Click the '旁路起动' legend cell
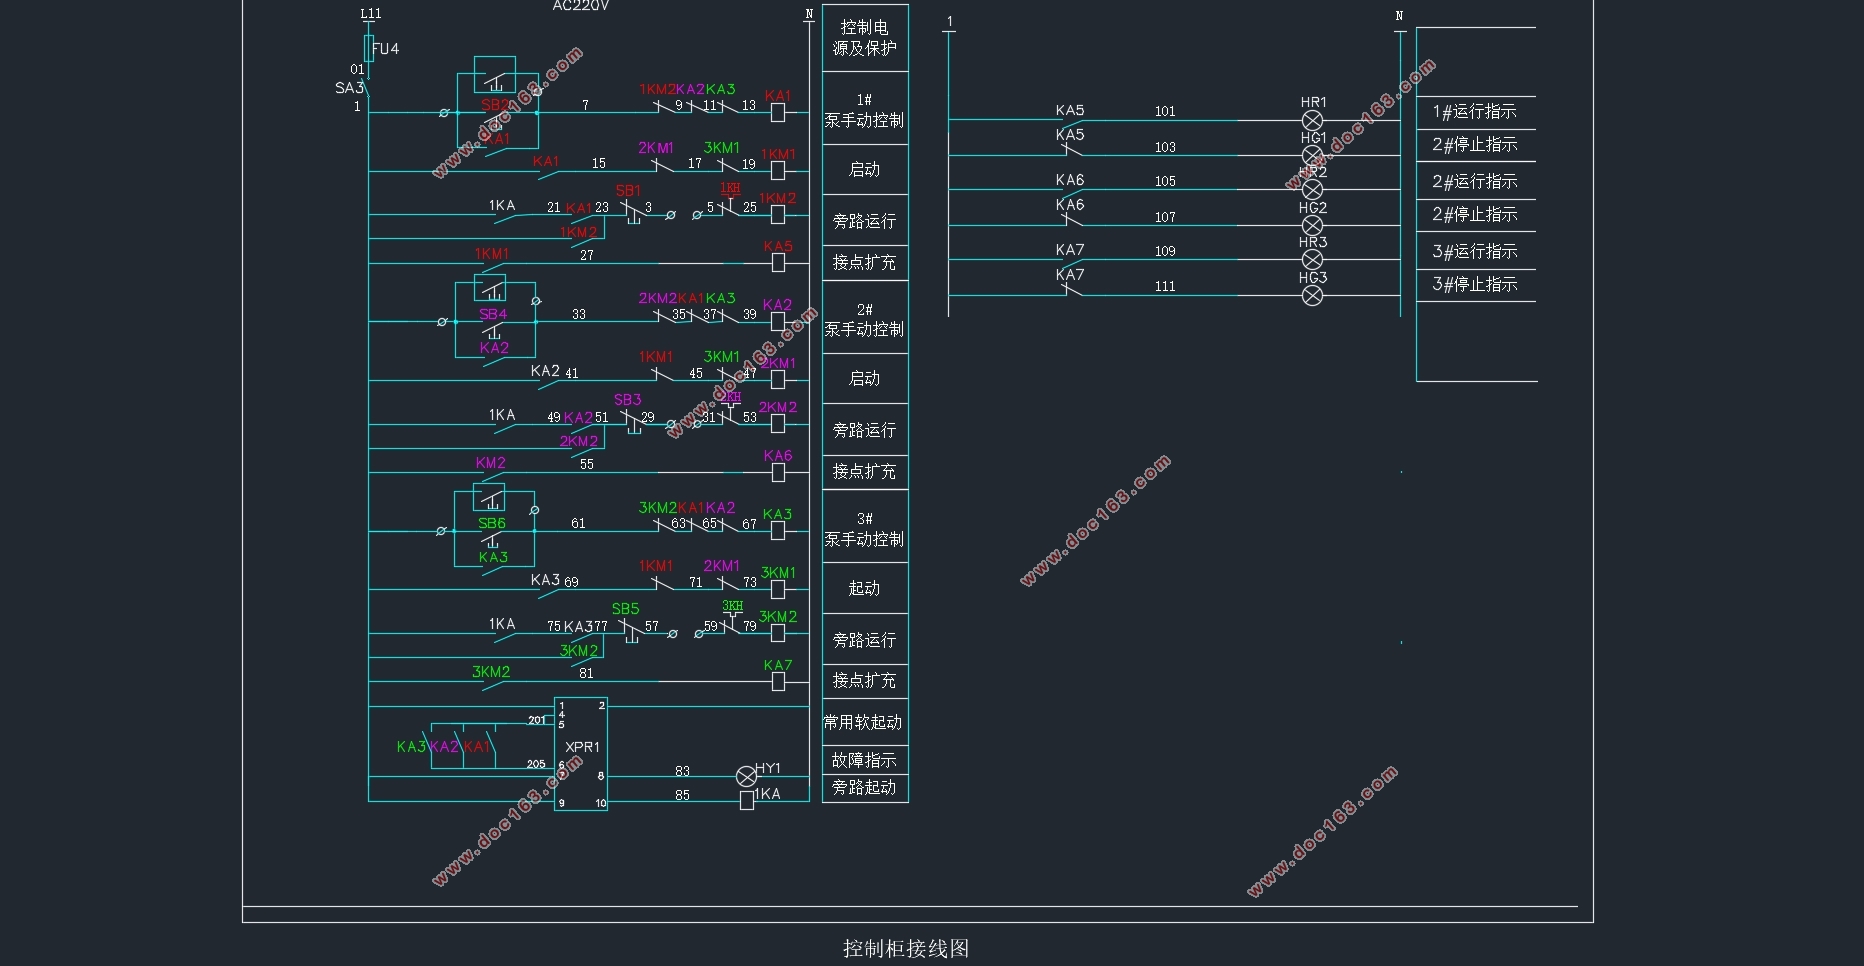The image size is (1864, 966). (x=865, y=788)
